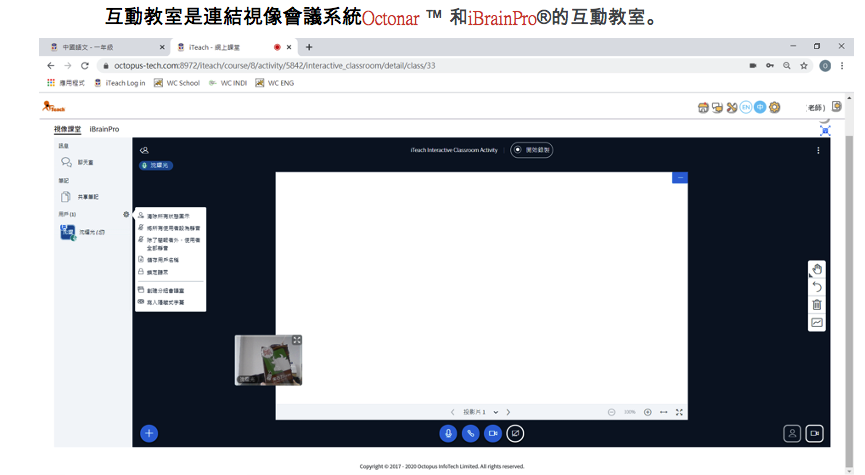Zoom out the presentation slide
The image size is (865, 475).
611,412
